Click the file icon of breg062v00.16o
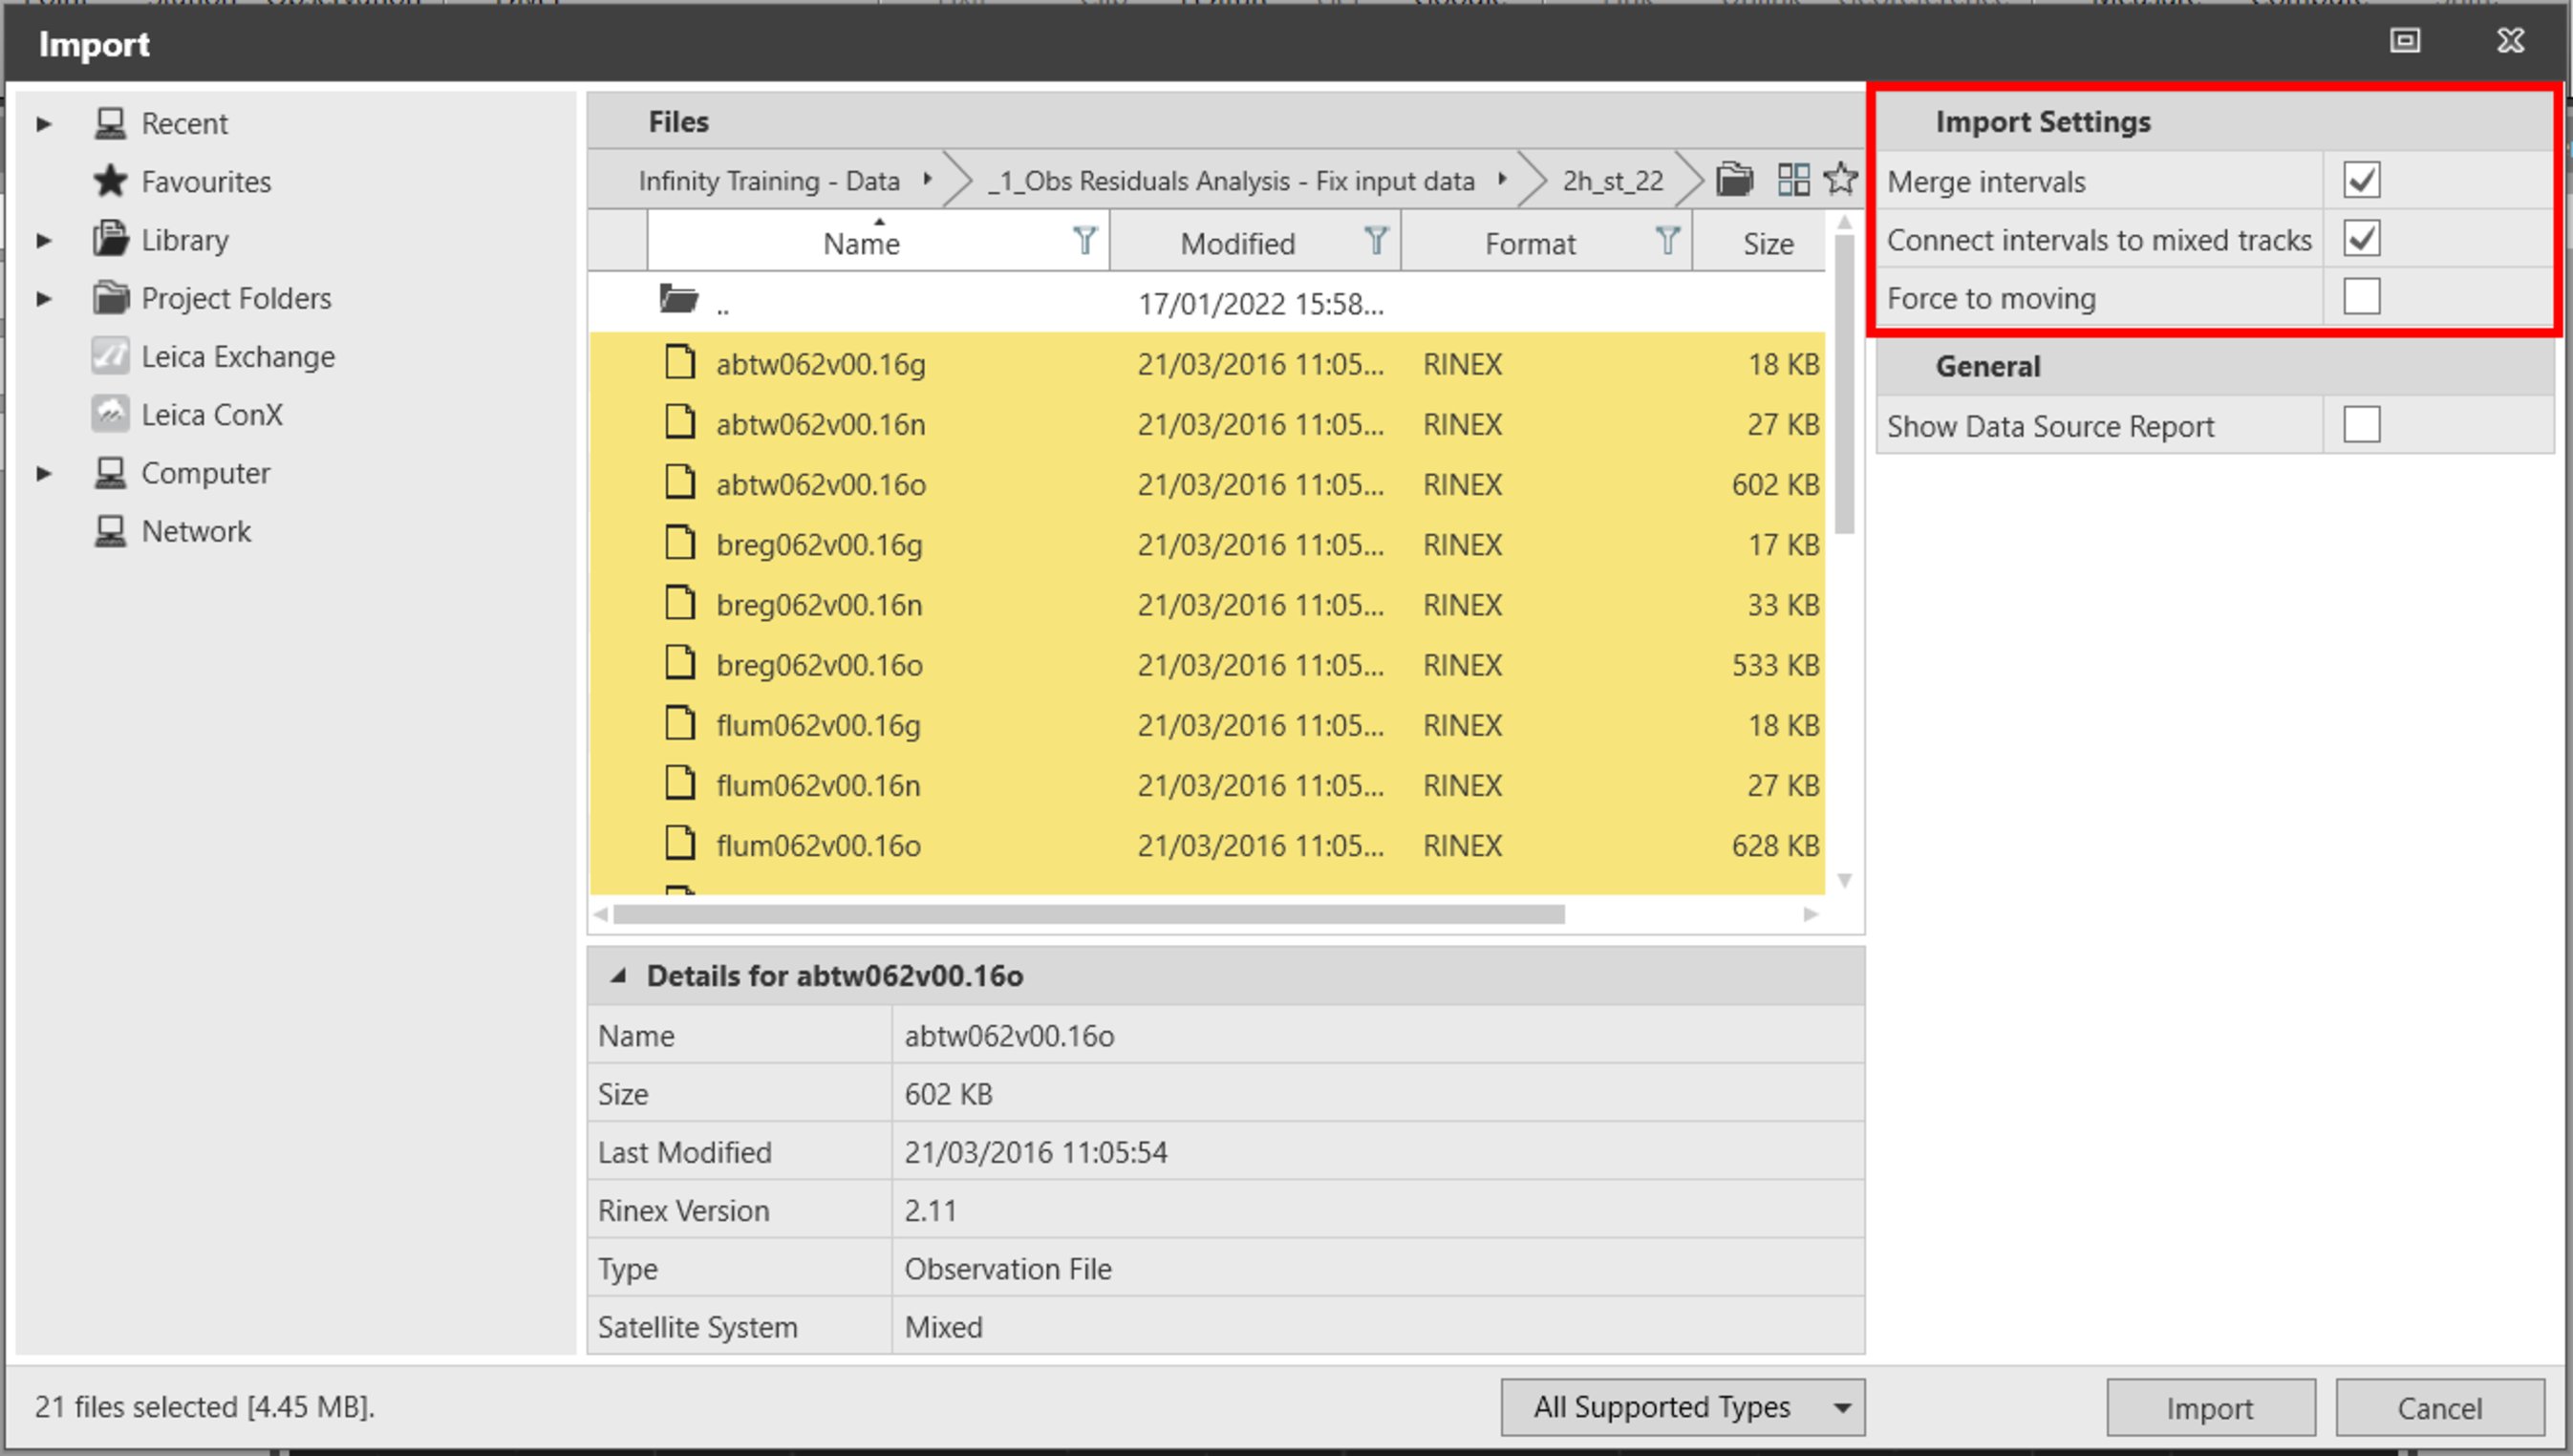 click(x=680, y=662)
